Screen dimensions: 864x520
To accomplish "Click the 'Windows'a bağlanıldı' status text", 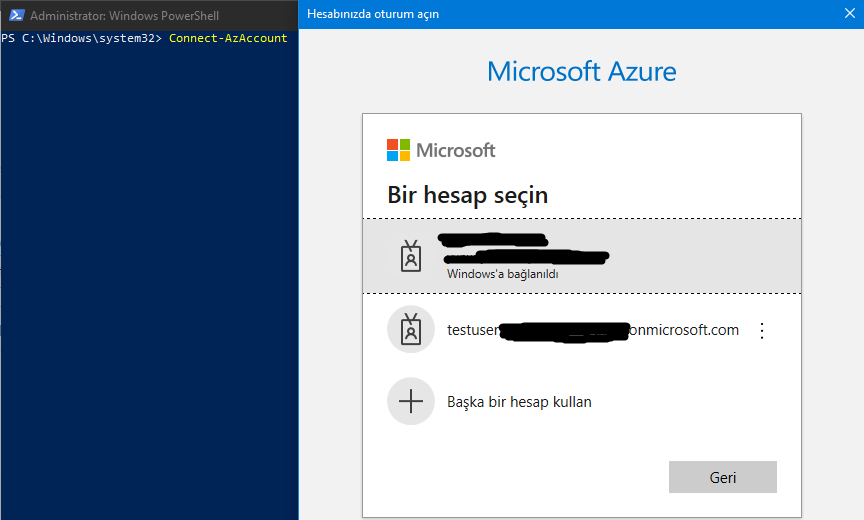I will 503,274.
